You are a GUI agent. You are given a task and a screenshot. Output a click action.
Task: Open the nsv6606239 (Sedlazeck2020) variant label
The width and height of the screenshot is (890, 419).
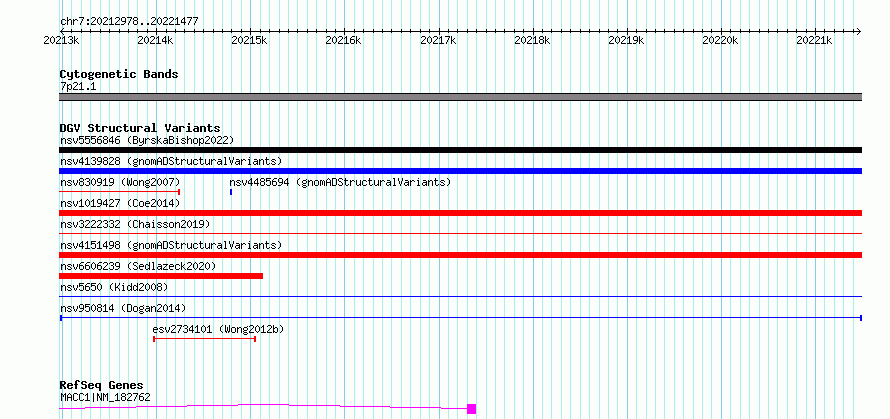click(138, 266)
